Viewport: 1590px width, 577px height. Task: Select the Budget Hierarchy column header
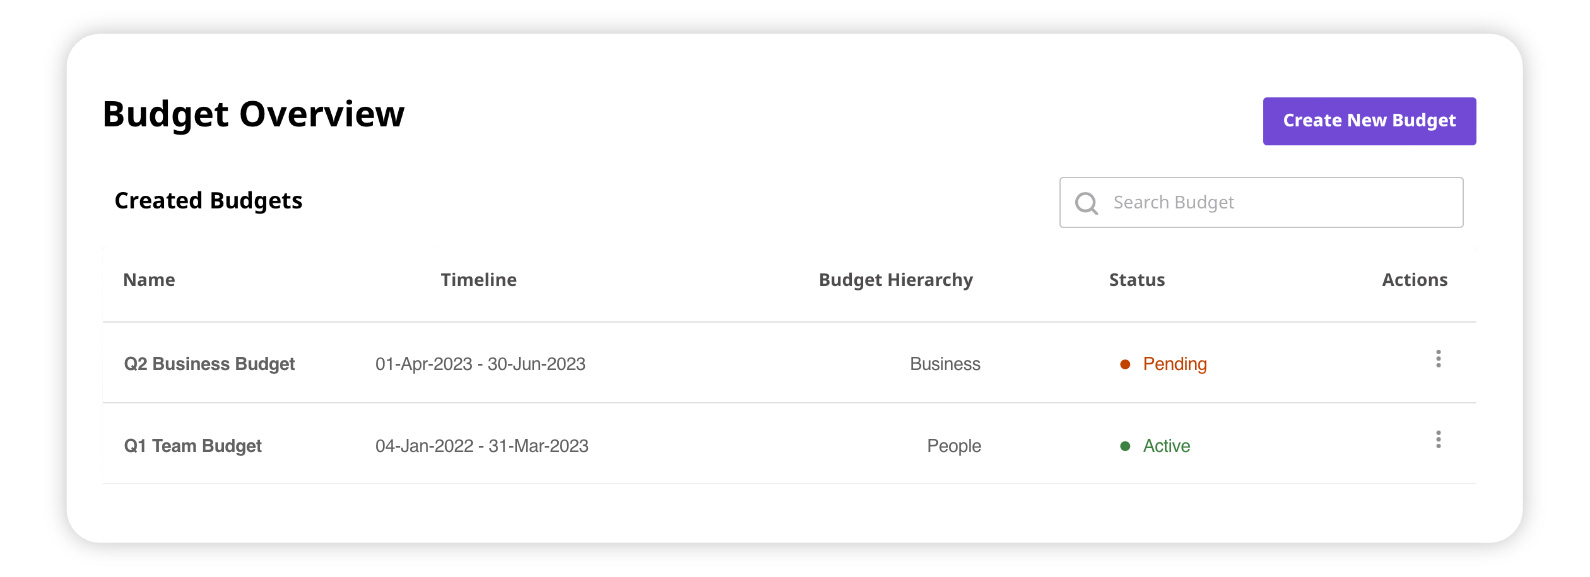896,280
